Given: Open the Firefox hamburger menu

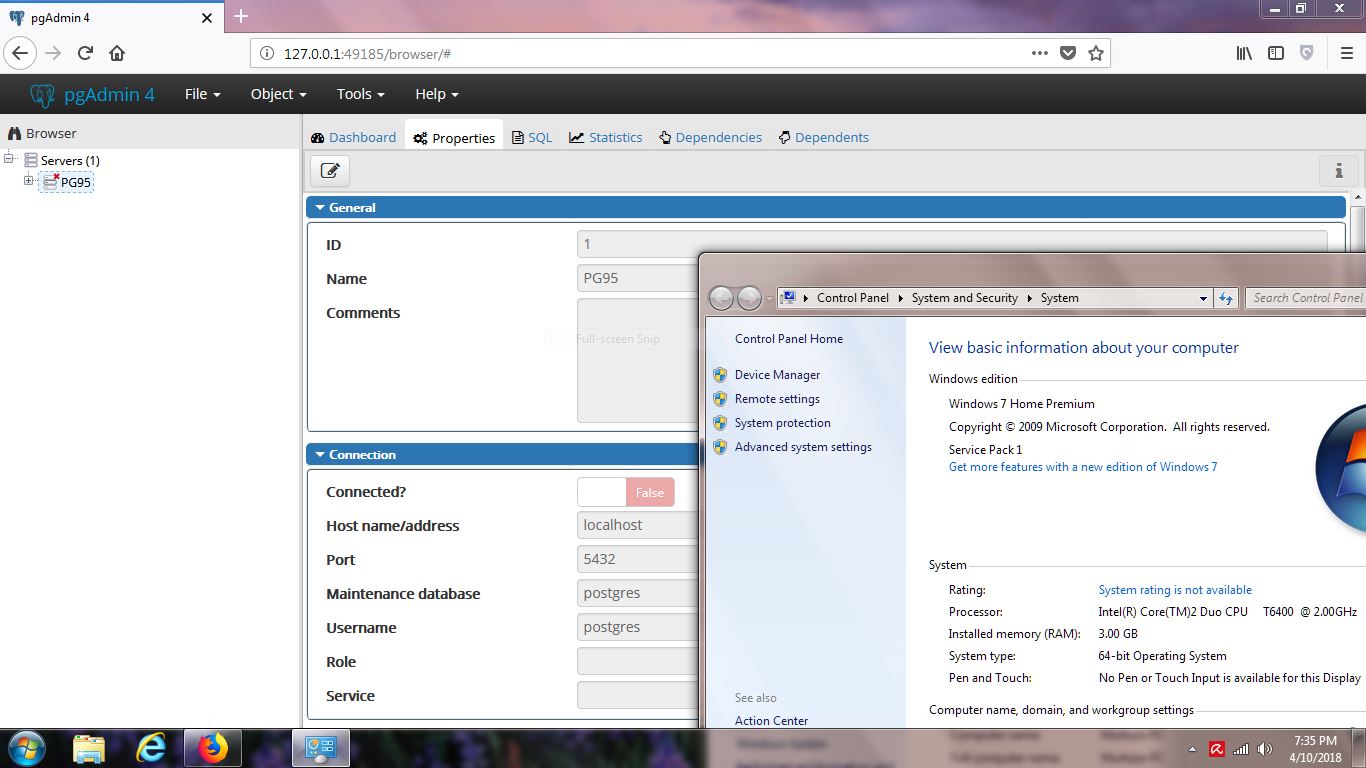Looking at the screenshot, I should [1346, 53].
